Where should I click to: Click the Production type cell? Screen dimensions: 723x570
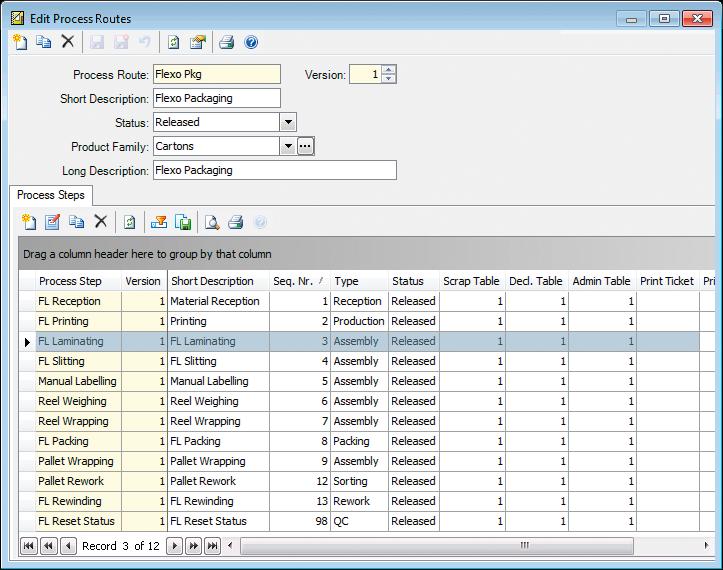pyautogui.click(x=359, y=321)
